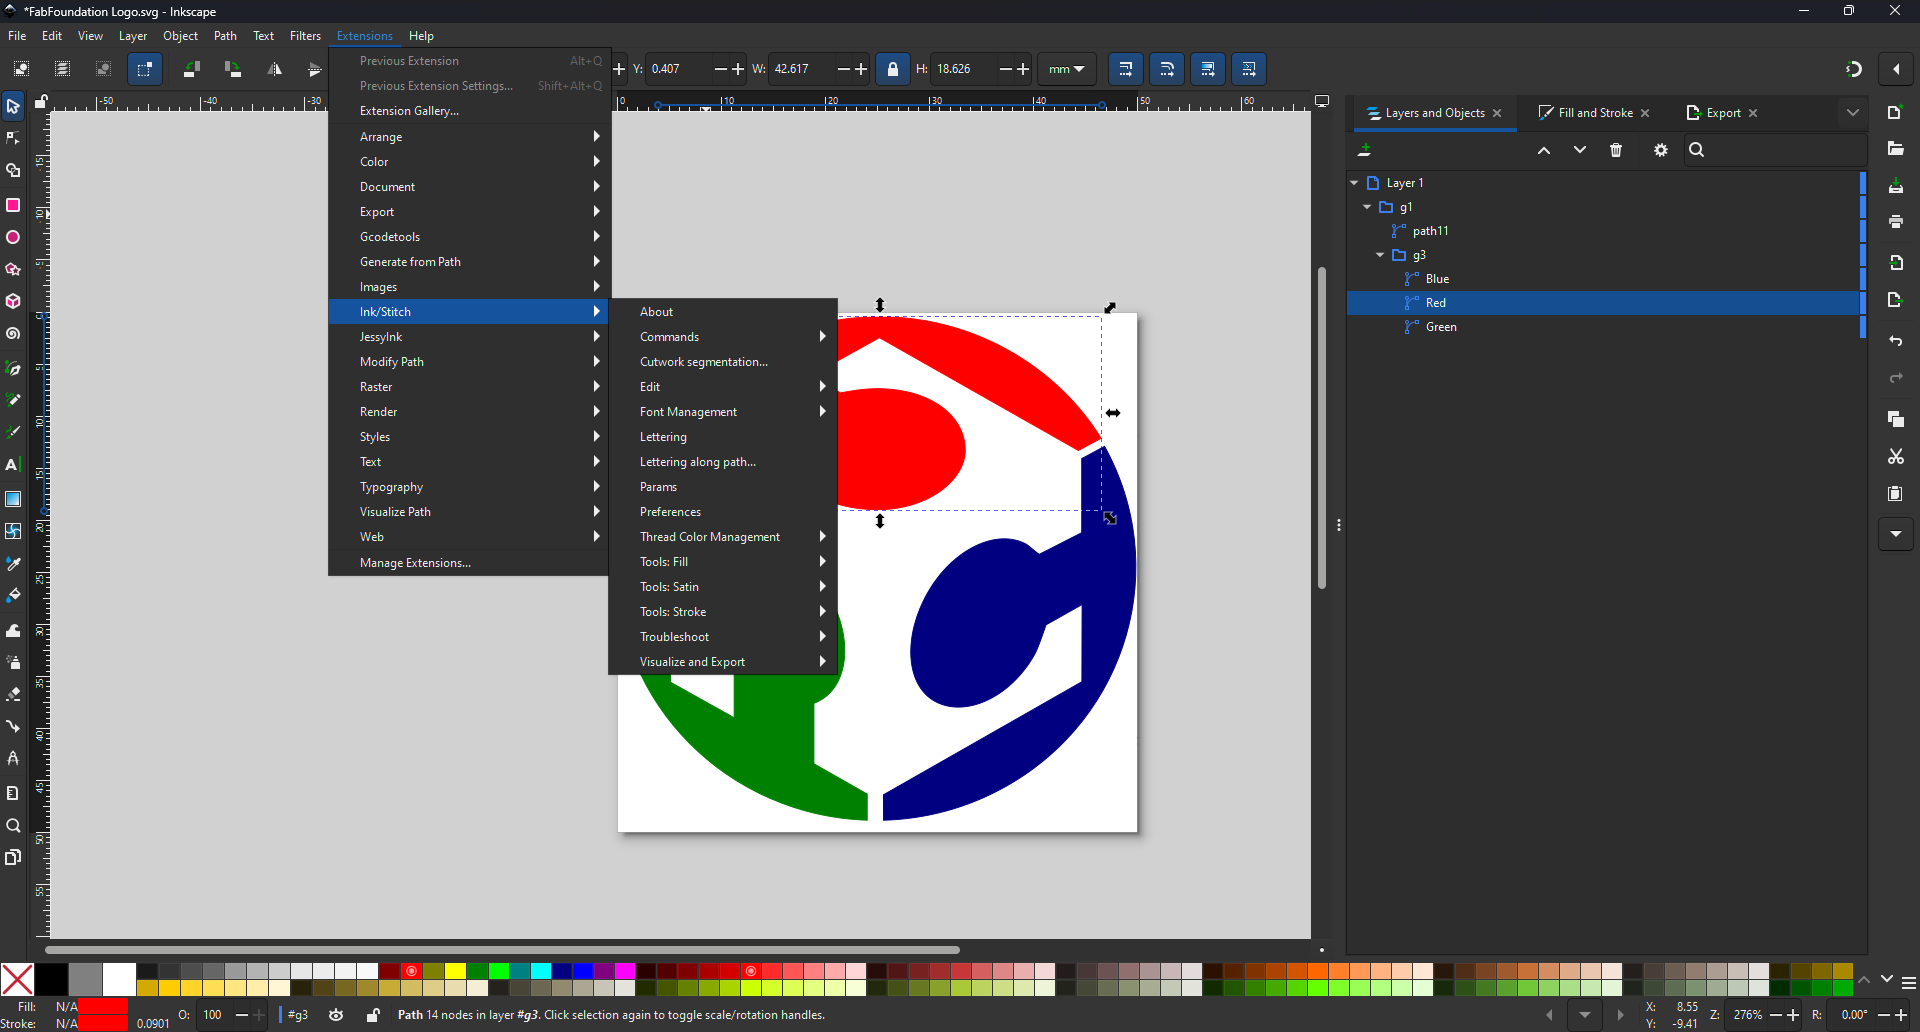
Task: Click the Cut scissors icon
Action: click(x=1896, y=457)
